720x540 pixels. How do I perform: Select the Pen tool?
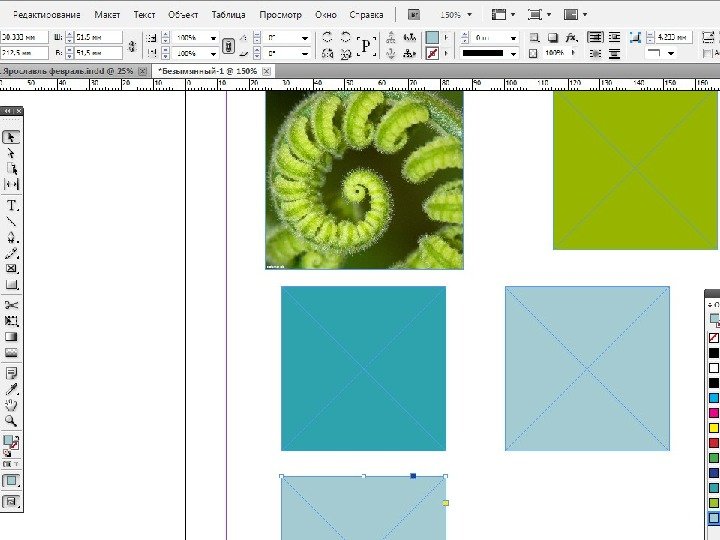point(11,237)
